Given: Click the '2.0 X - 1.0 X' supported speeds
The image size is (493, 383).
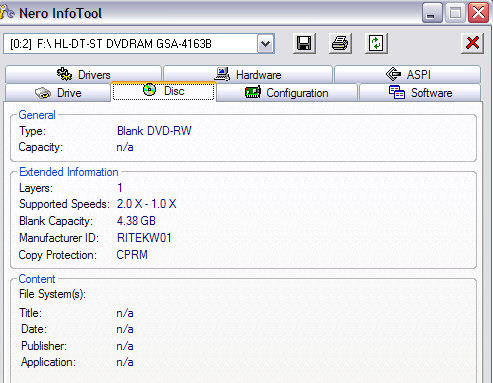Looking at the screenshot, I should [x=146, y=204].
